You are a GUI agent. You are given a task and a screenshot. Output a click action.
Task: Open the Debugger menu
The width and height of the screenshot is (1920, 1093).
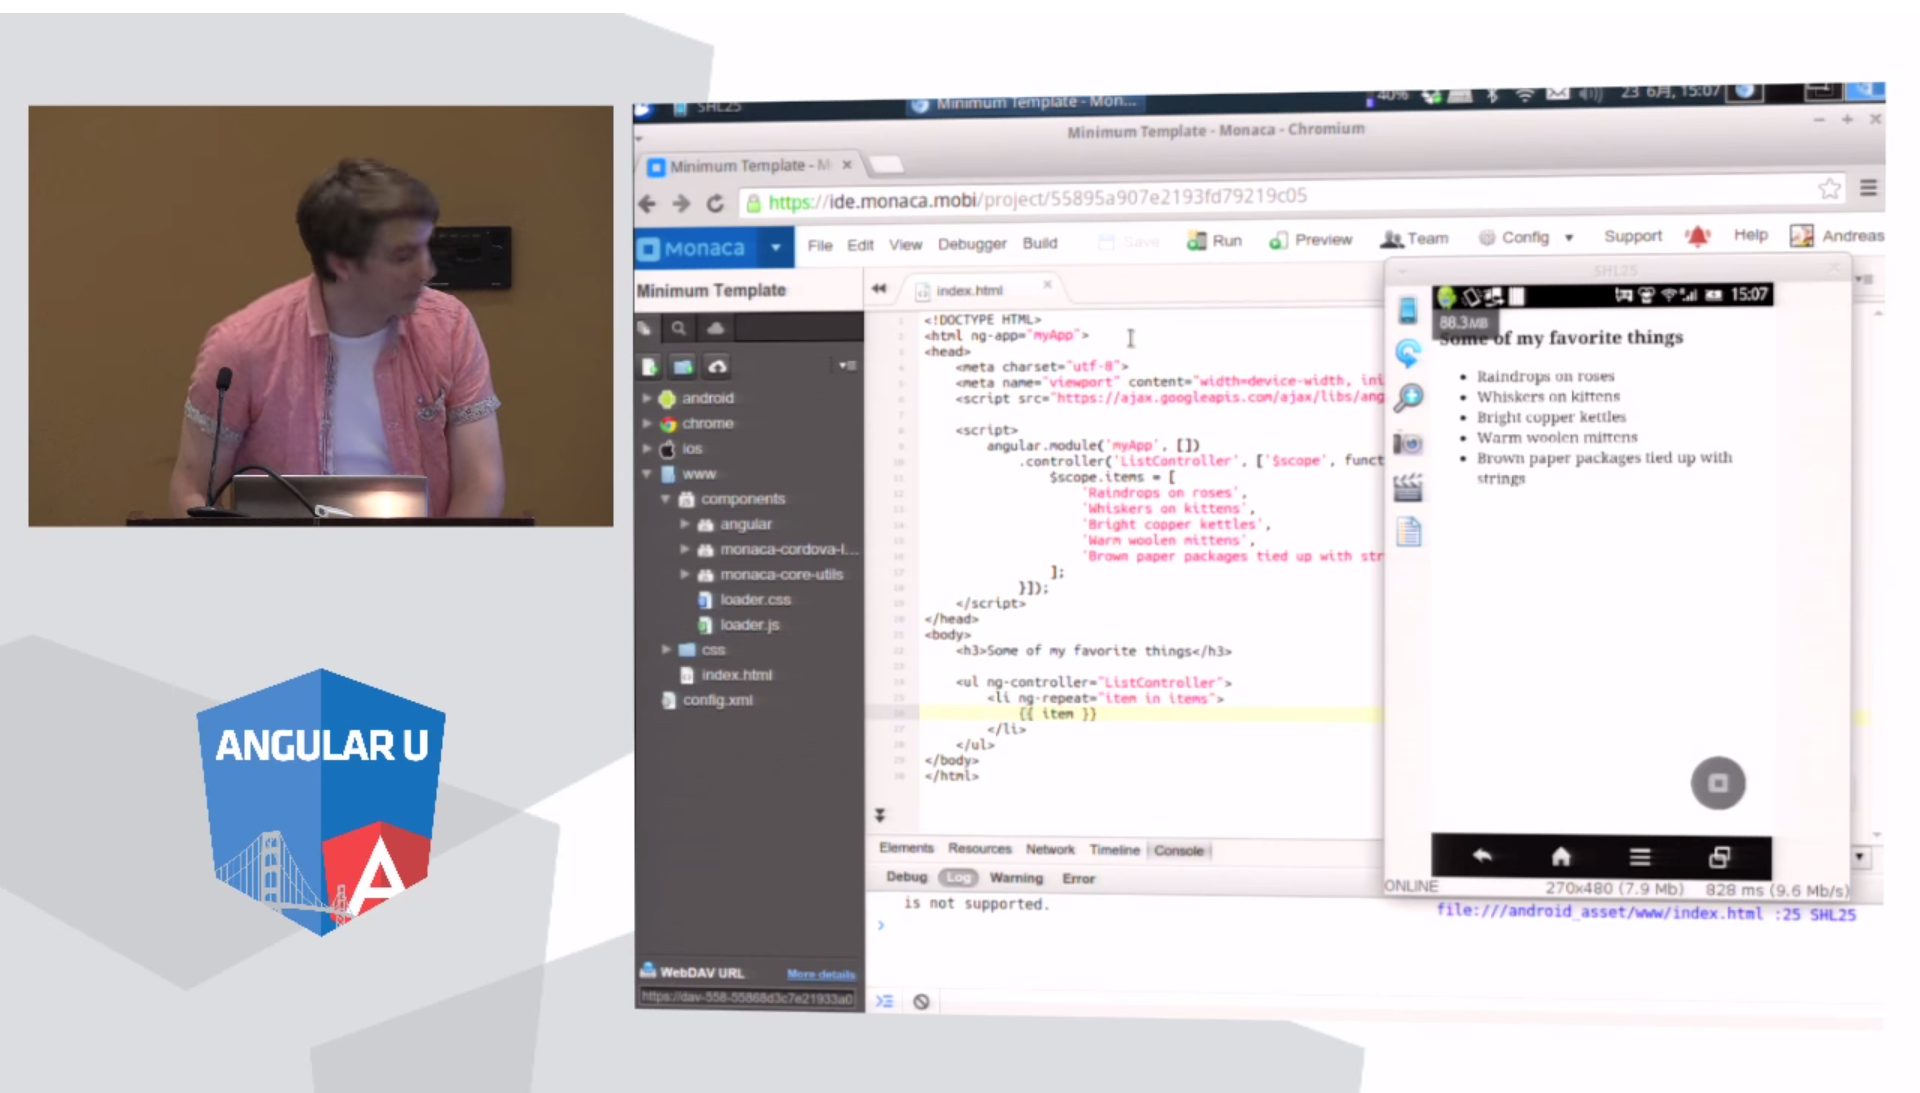tap(971, 244)
